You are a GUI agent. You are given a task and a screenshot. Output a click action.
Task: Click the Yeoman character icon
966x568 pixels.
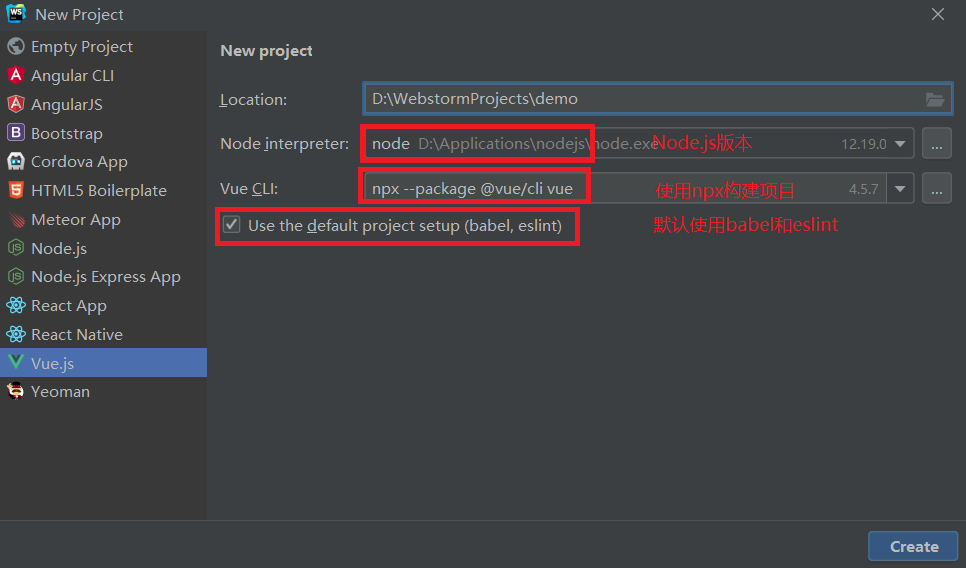click(15, 391)
